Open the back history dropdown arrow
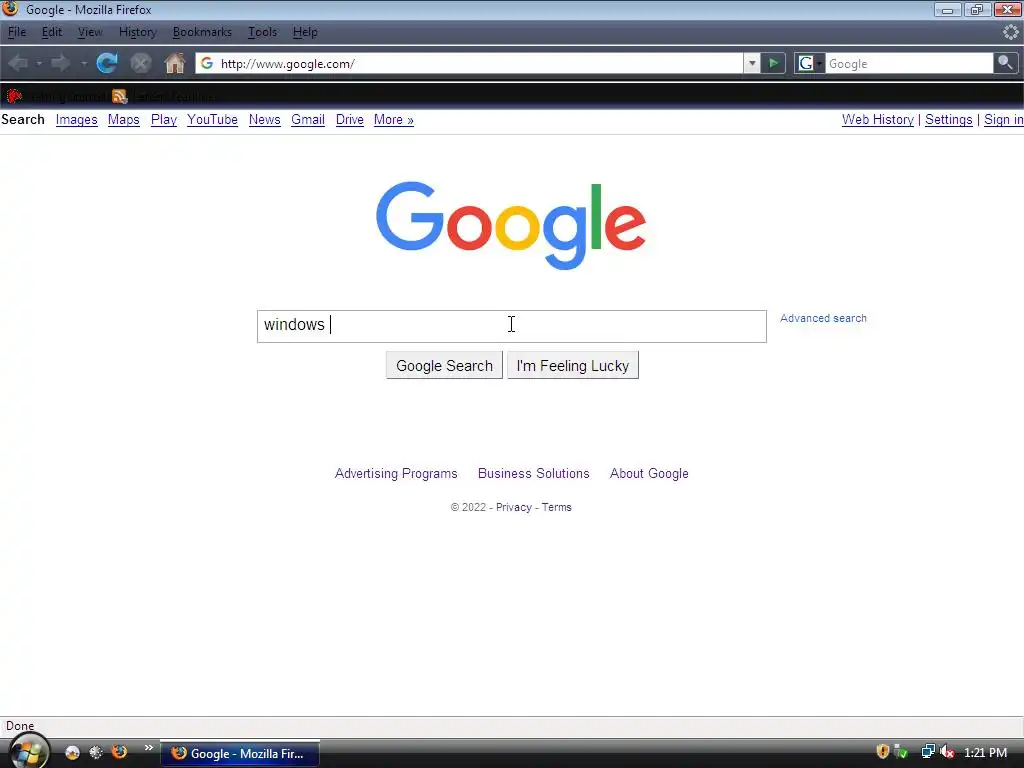Viewport: 1024px width, 768px height. point(39,63)
